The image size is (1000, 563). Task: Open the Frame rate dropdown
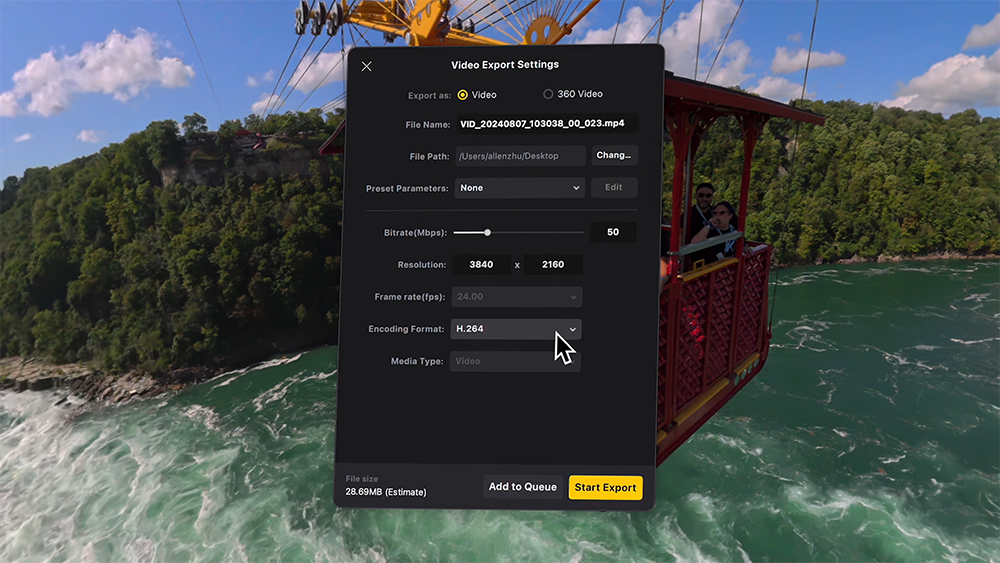coord(517,297)
